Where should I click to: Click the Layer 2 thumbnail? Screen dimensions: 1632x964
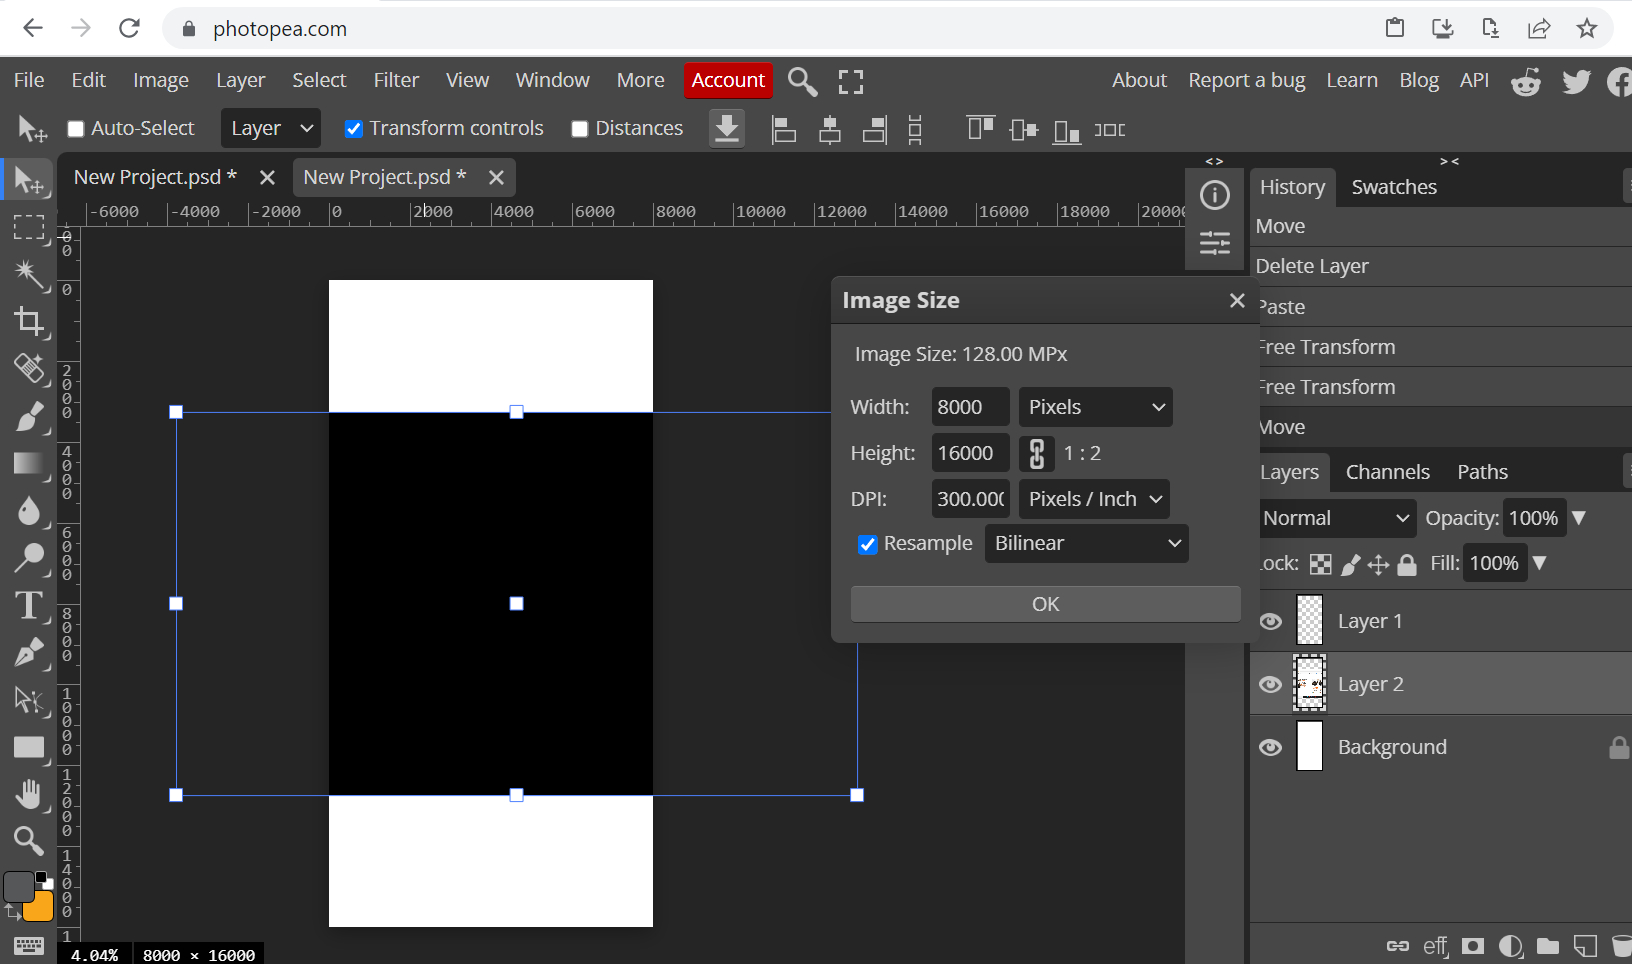coord(1310,683)
